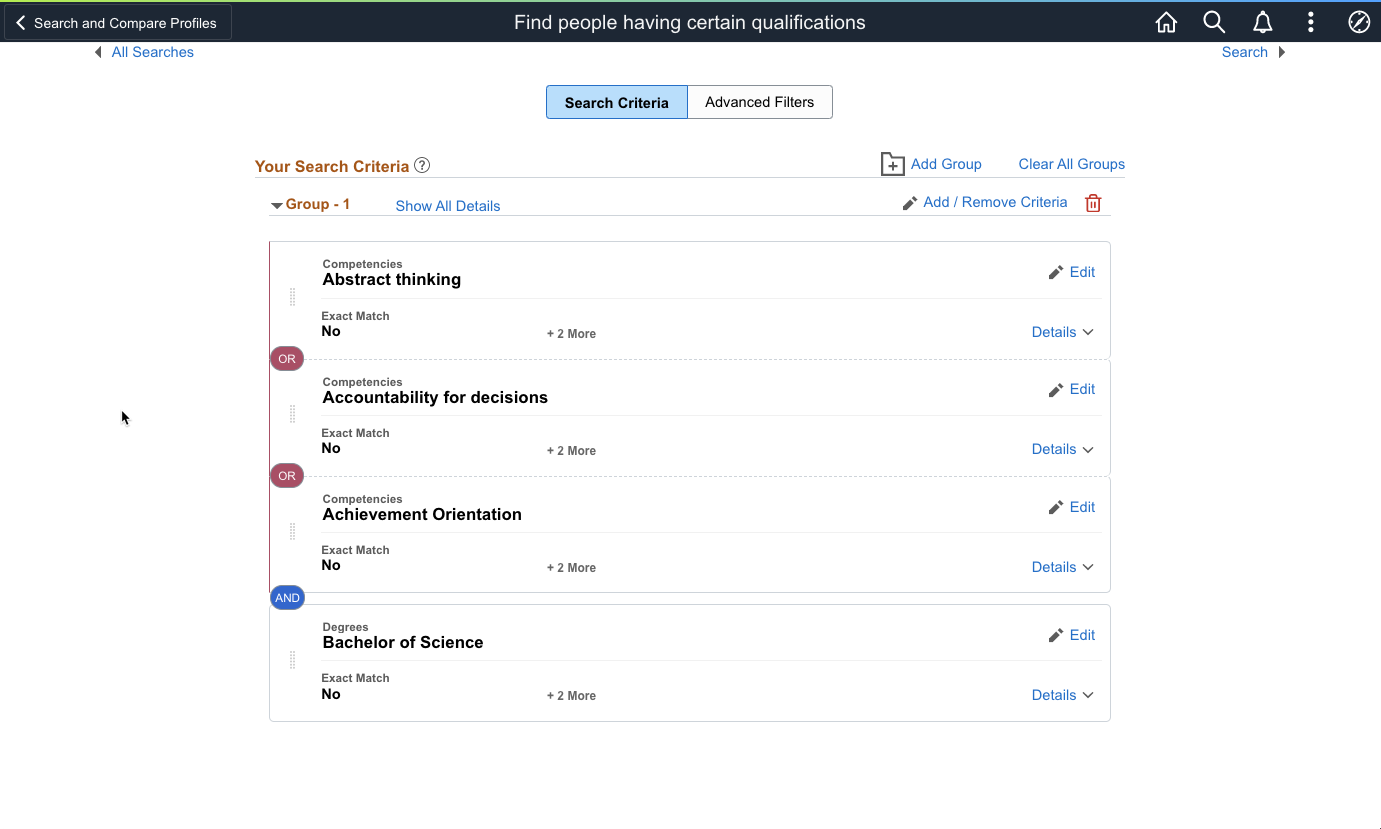
Task: Click the Home icon in header
Action: pyautogui.click(x=1166, y=22)
